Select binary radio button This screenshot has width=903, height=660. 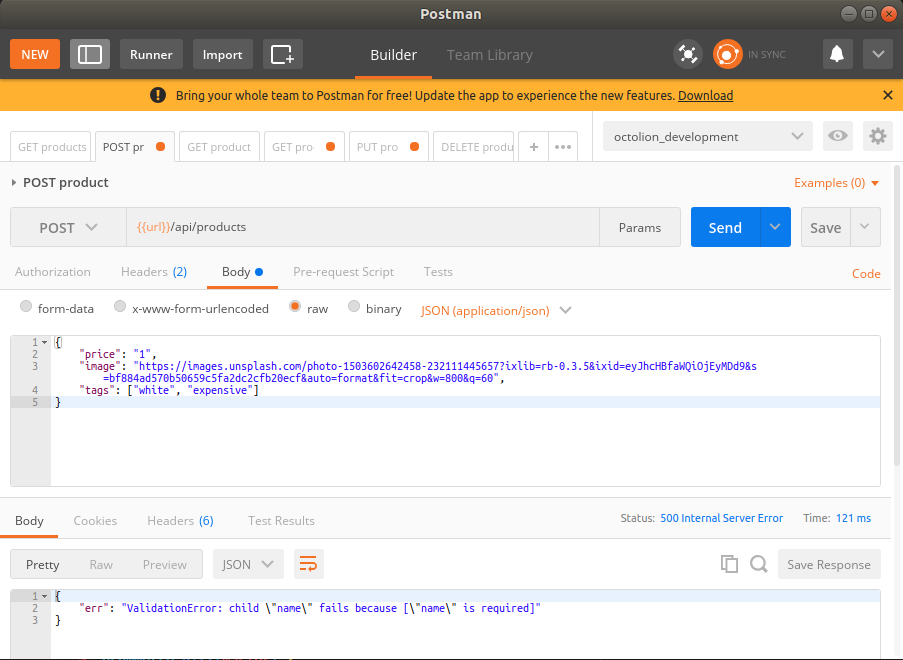tap(354, 306)
